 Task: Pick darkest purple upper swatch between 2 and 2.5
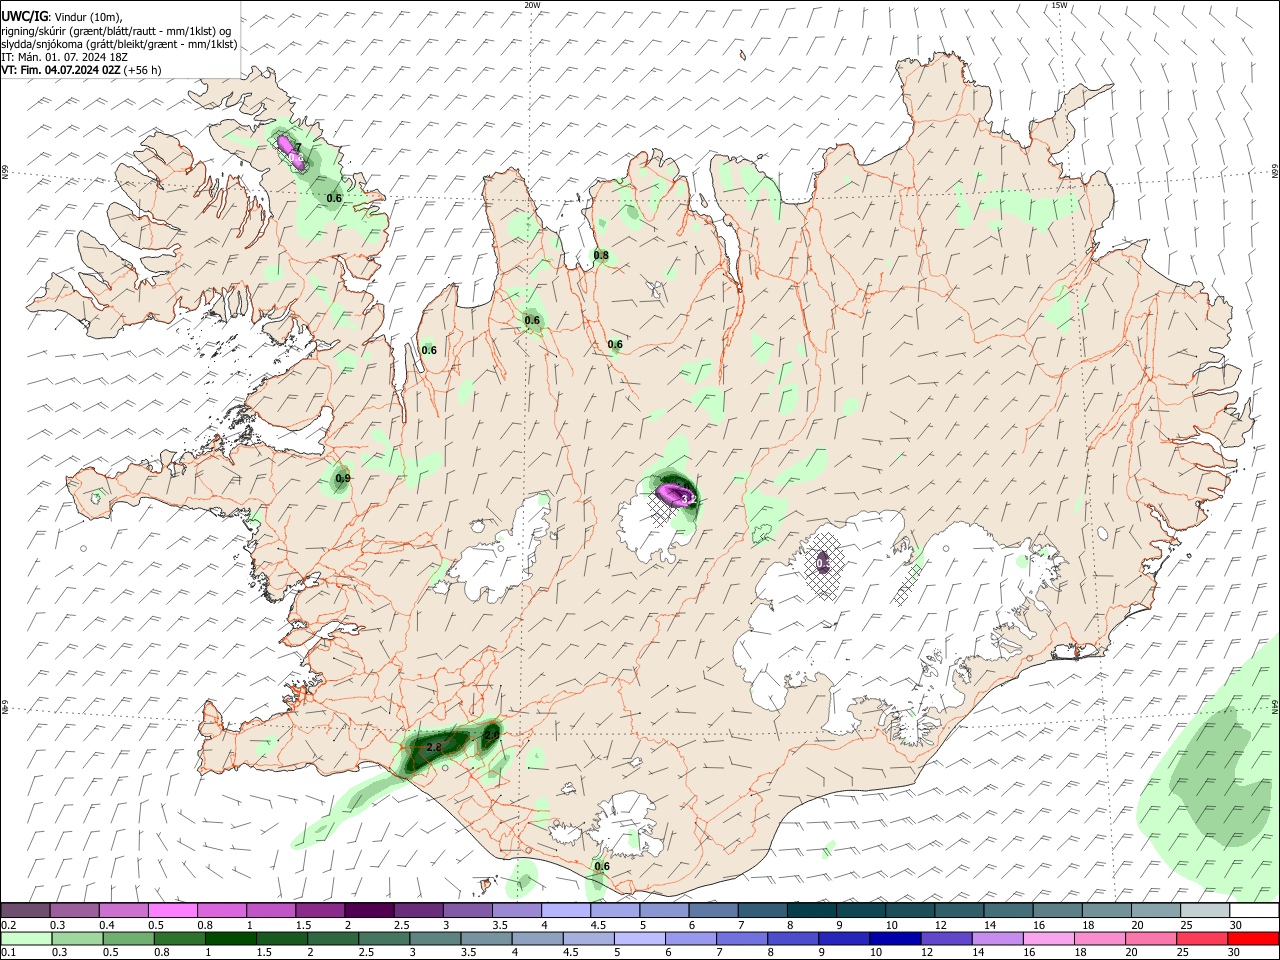(369, 911)
